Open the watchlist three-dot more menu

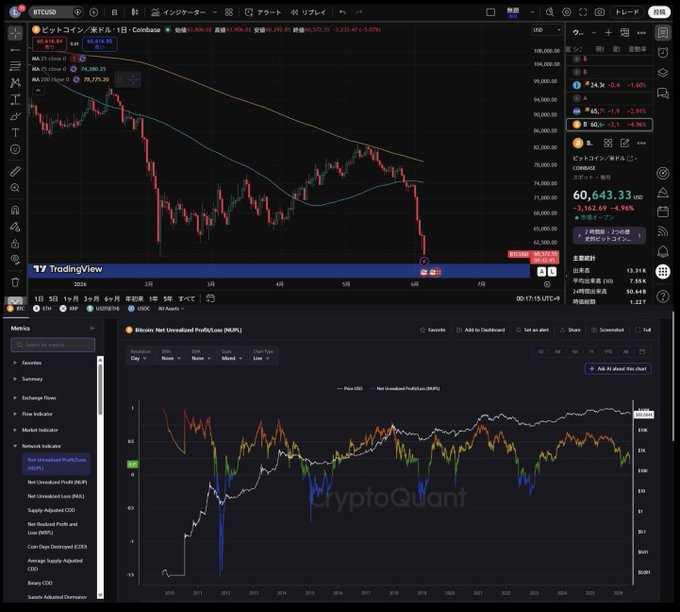641,33
